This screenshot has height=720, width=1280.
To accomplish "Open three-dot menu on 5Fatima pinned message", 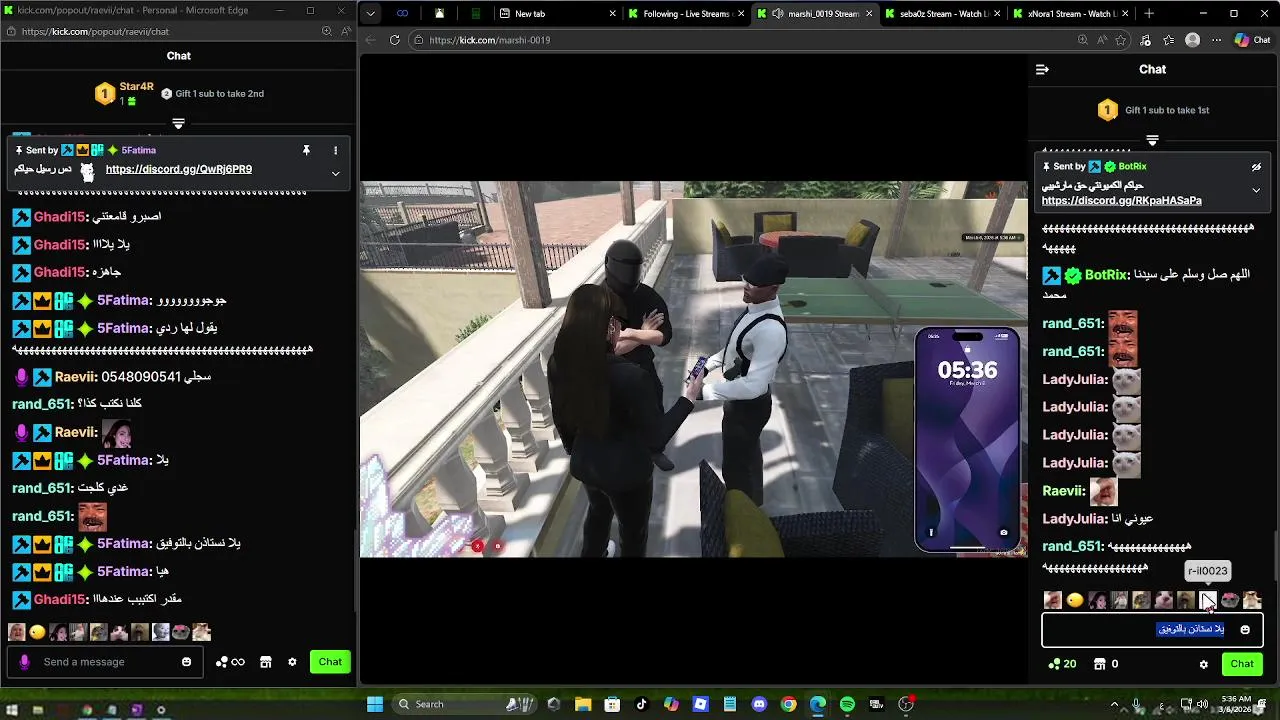I will click(335, 150).
